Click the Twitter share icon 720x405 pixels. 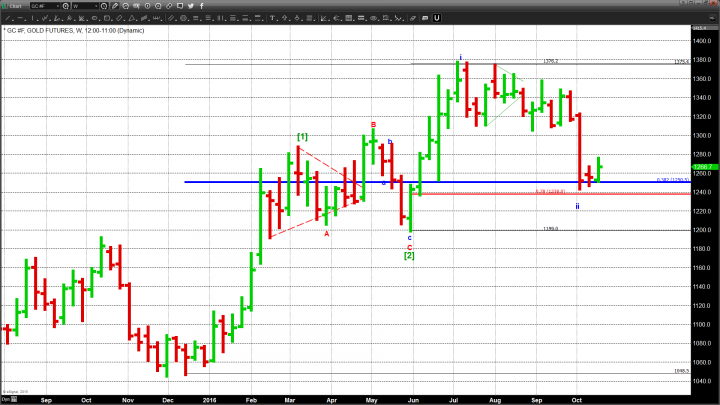191,6
